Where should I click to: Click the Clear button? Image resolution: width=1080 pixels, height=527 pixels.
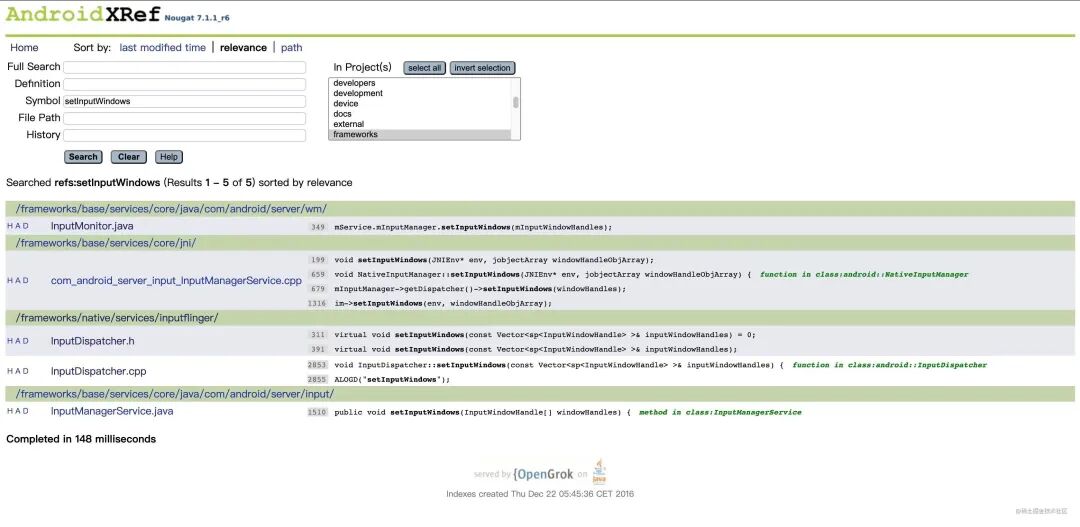pyautogui.click(x=129, y=157)
